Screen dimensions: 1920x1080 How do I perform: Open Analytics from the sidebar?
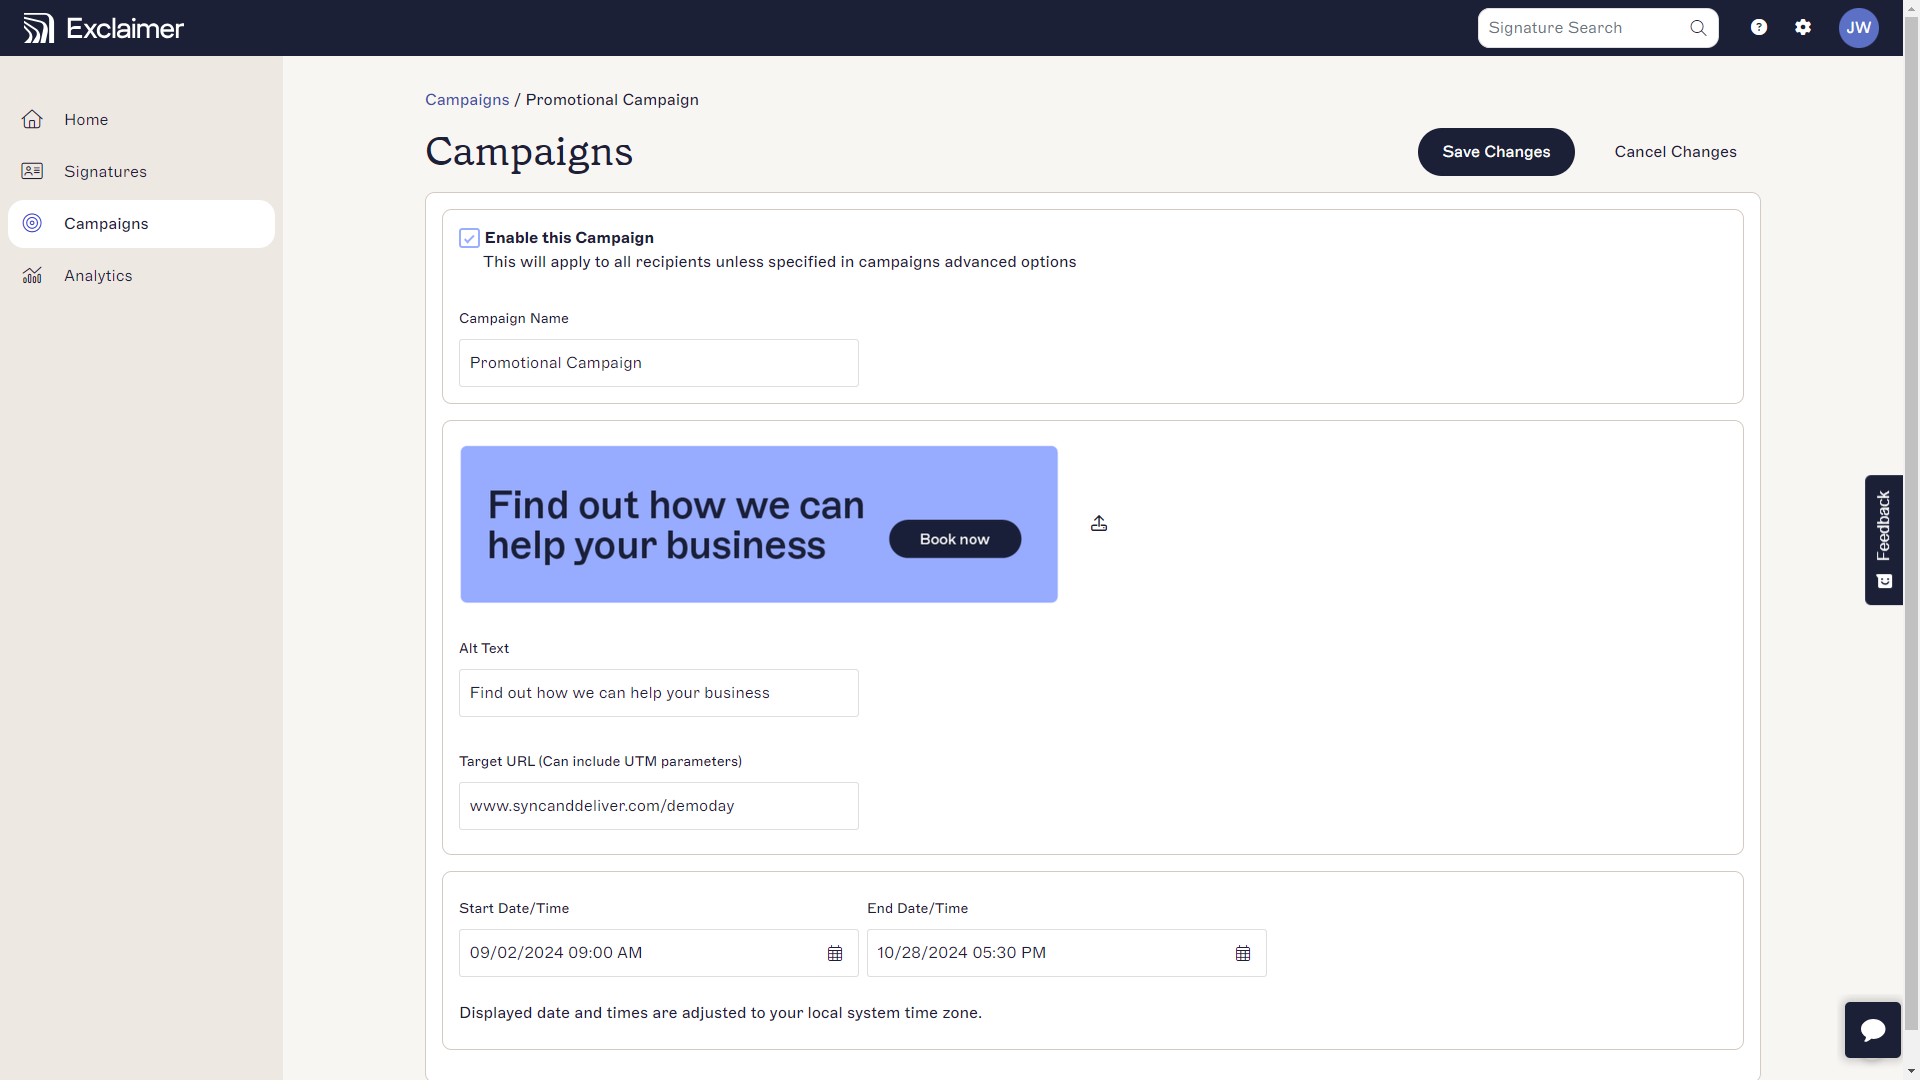(98, 275)
